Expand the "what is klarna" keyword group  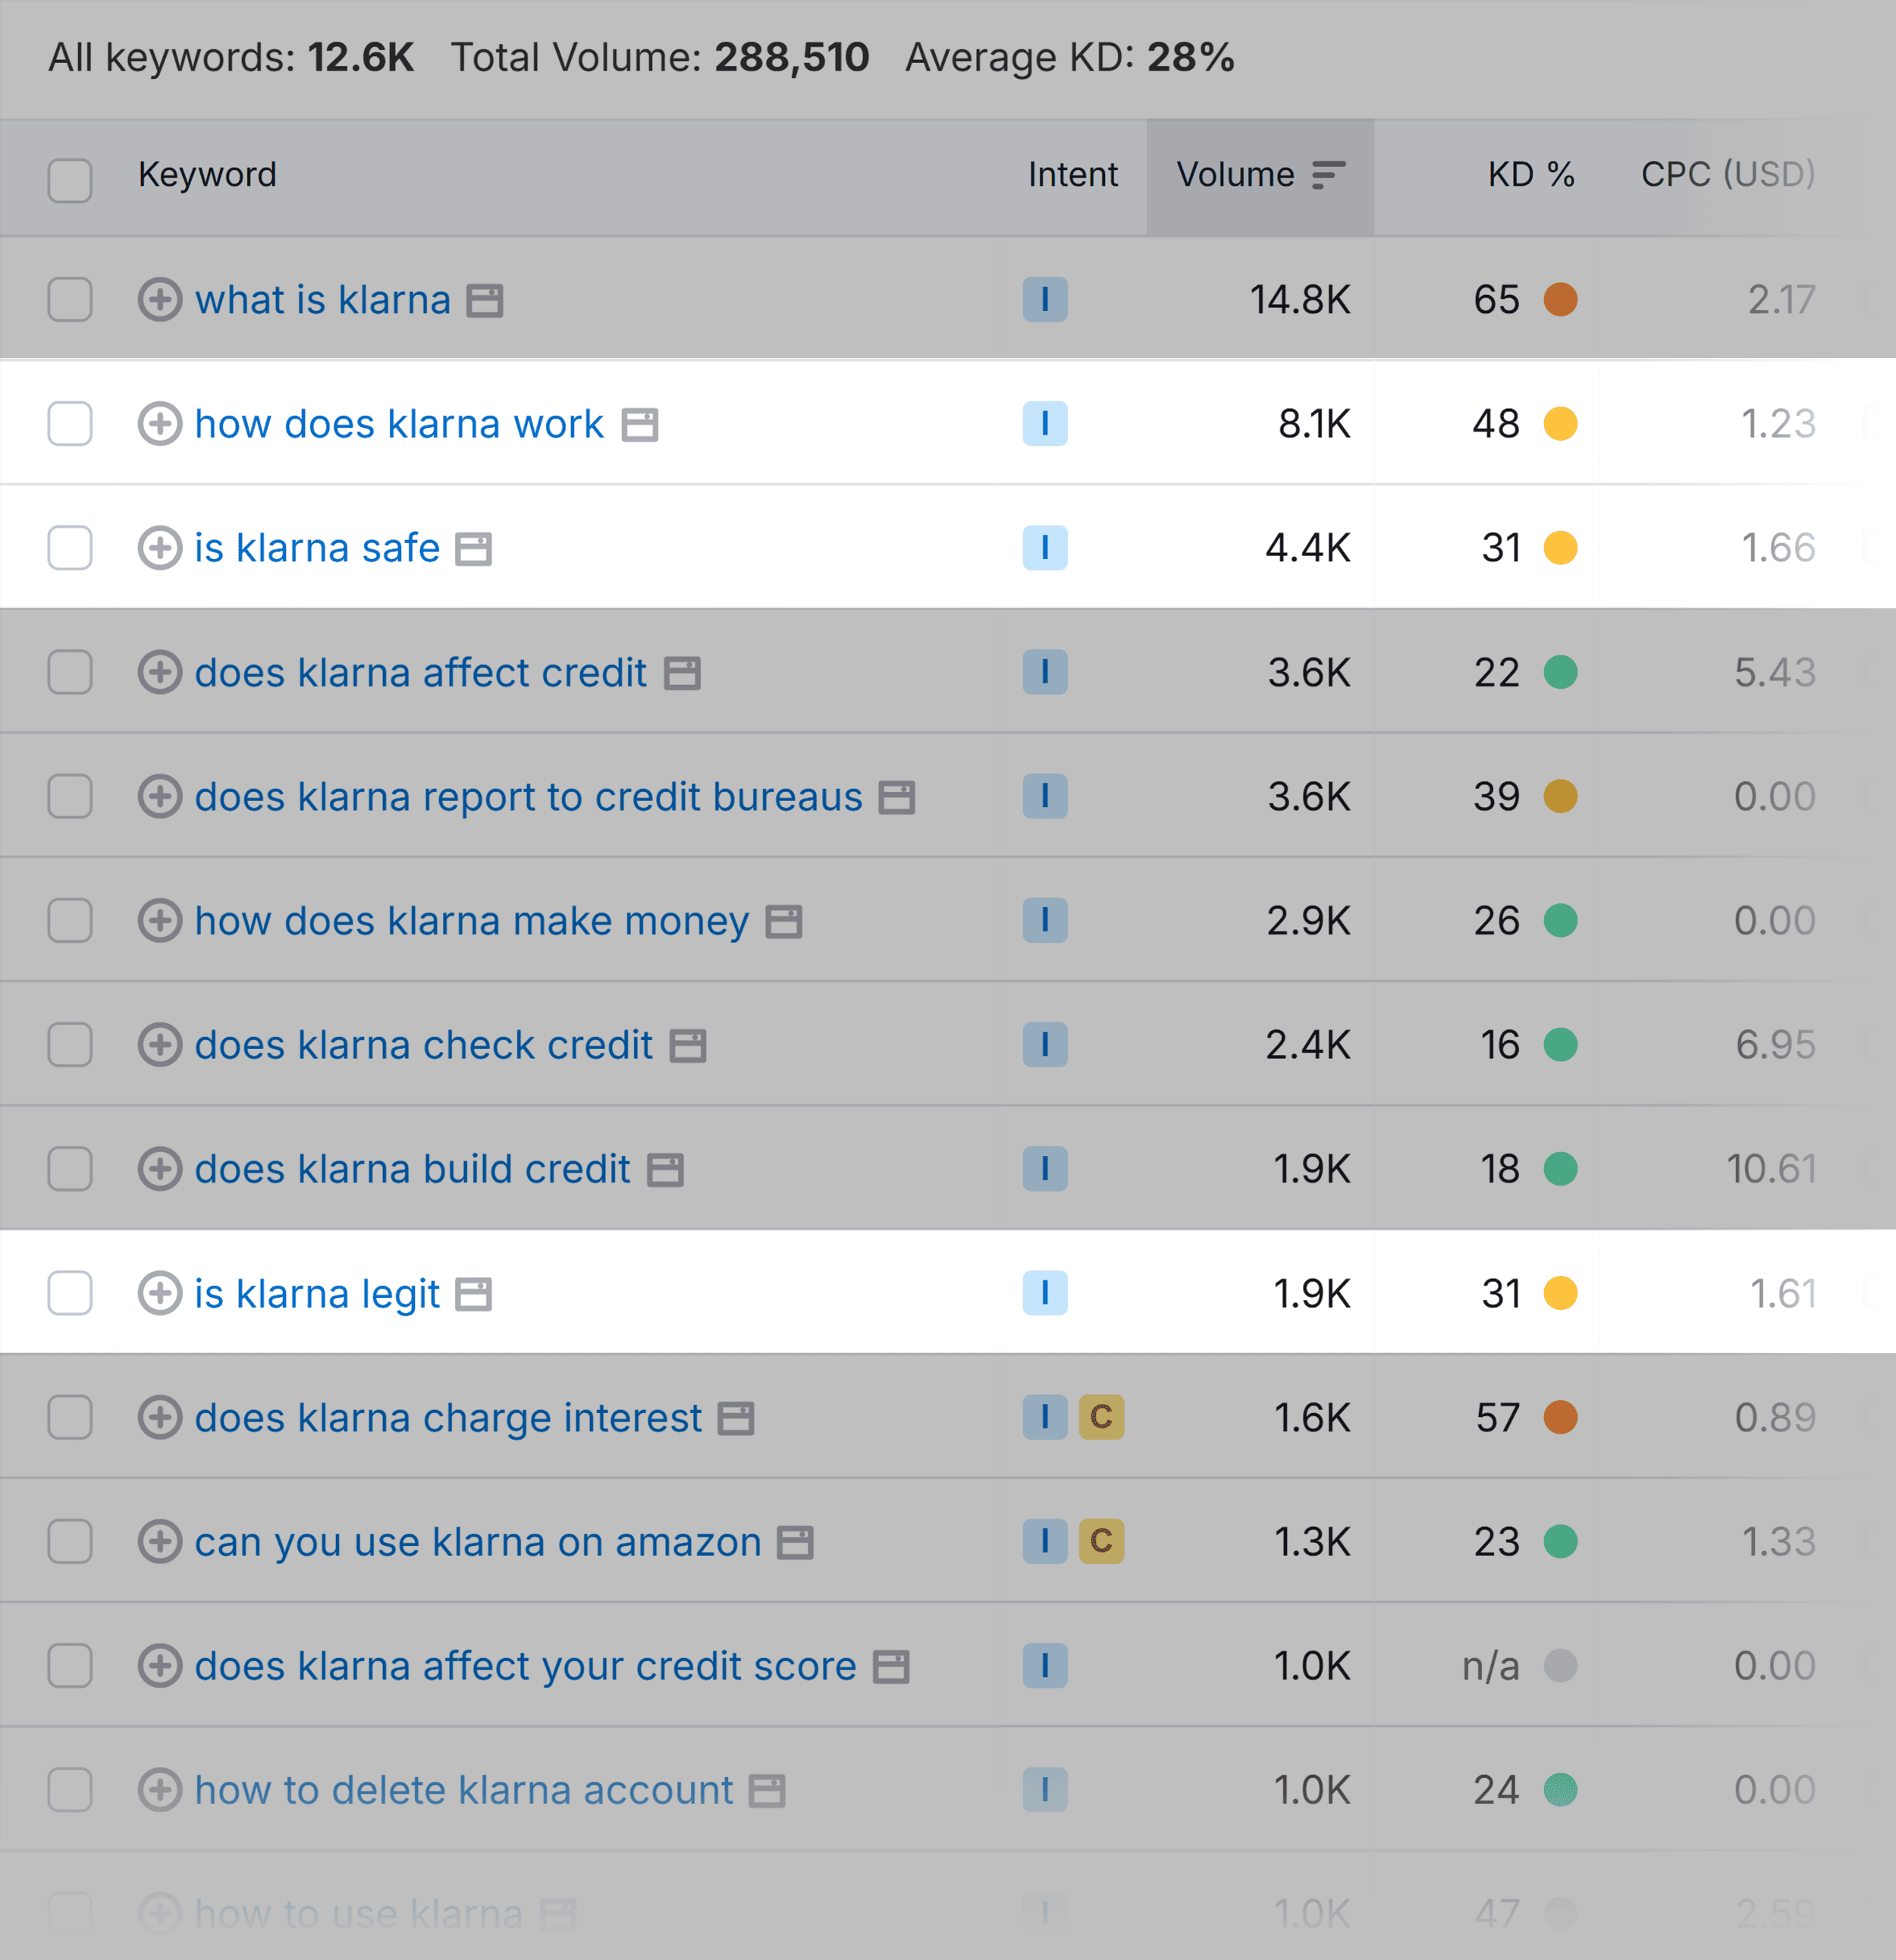coord(160,299)
